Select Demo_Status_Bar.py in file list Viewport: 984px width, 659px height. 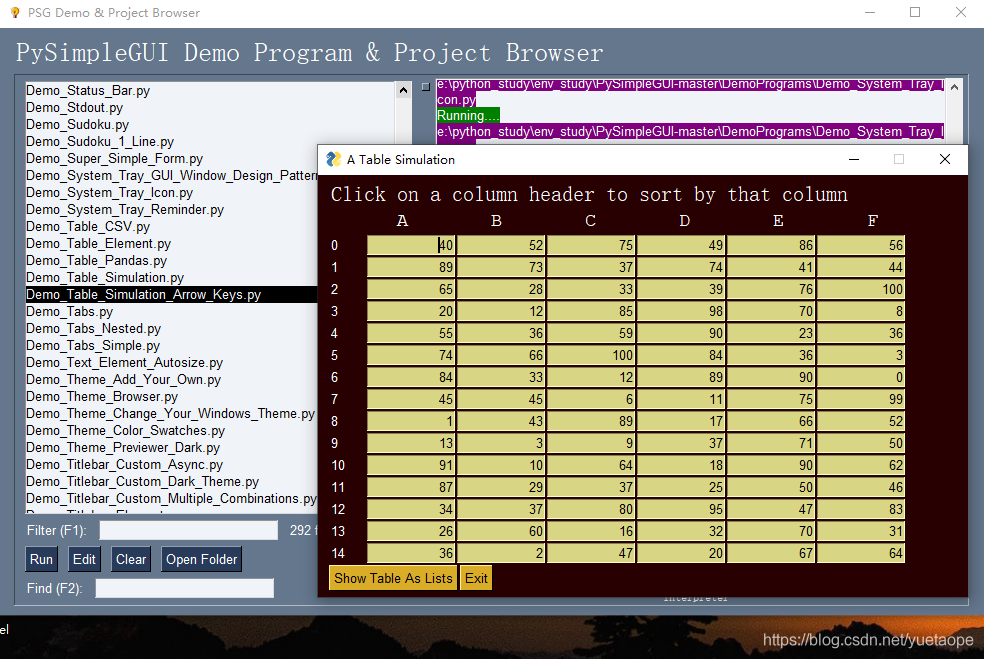[x=88, y=90]
